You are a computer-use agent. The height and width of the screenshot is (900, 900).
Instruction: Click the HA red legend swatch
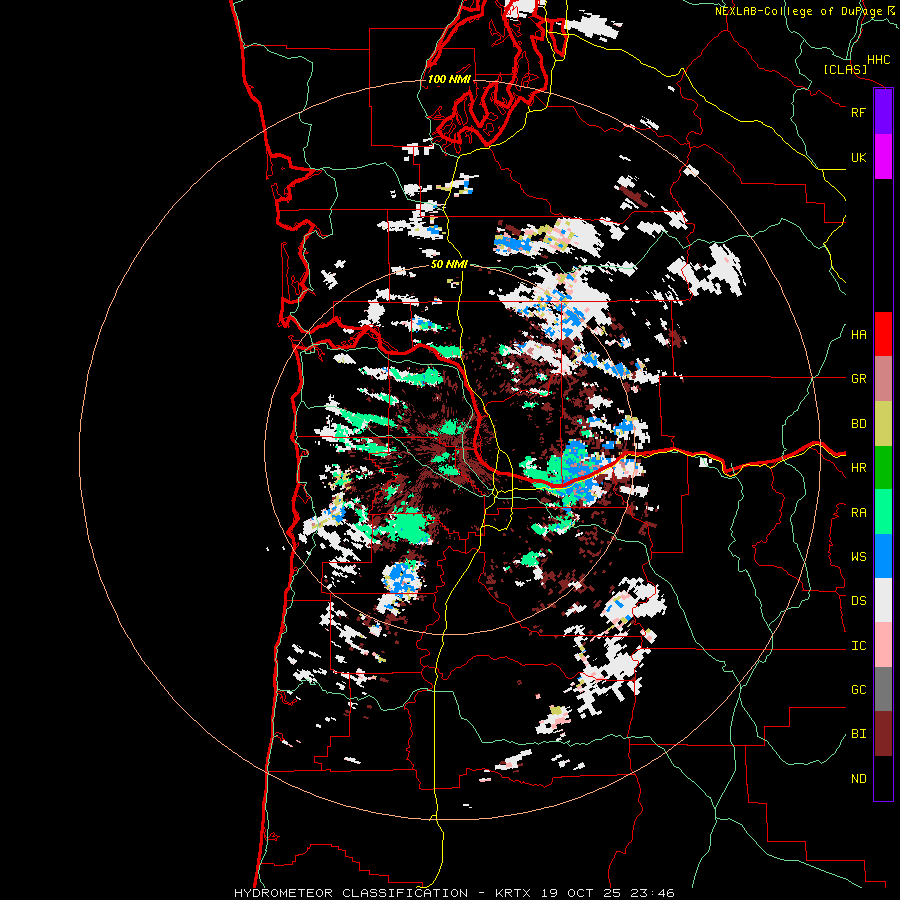pos(883,334)
